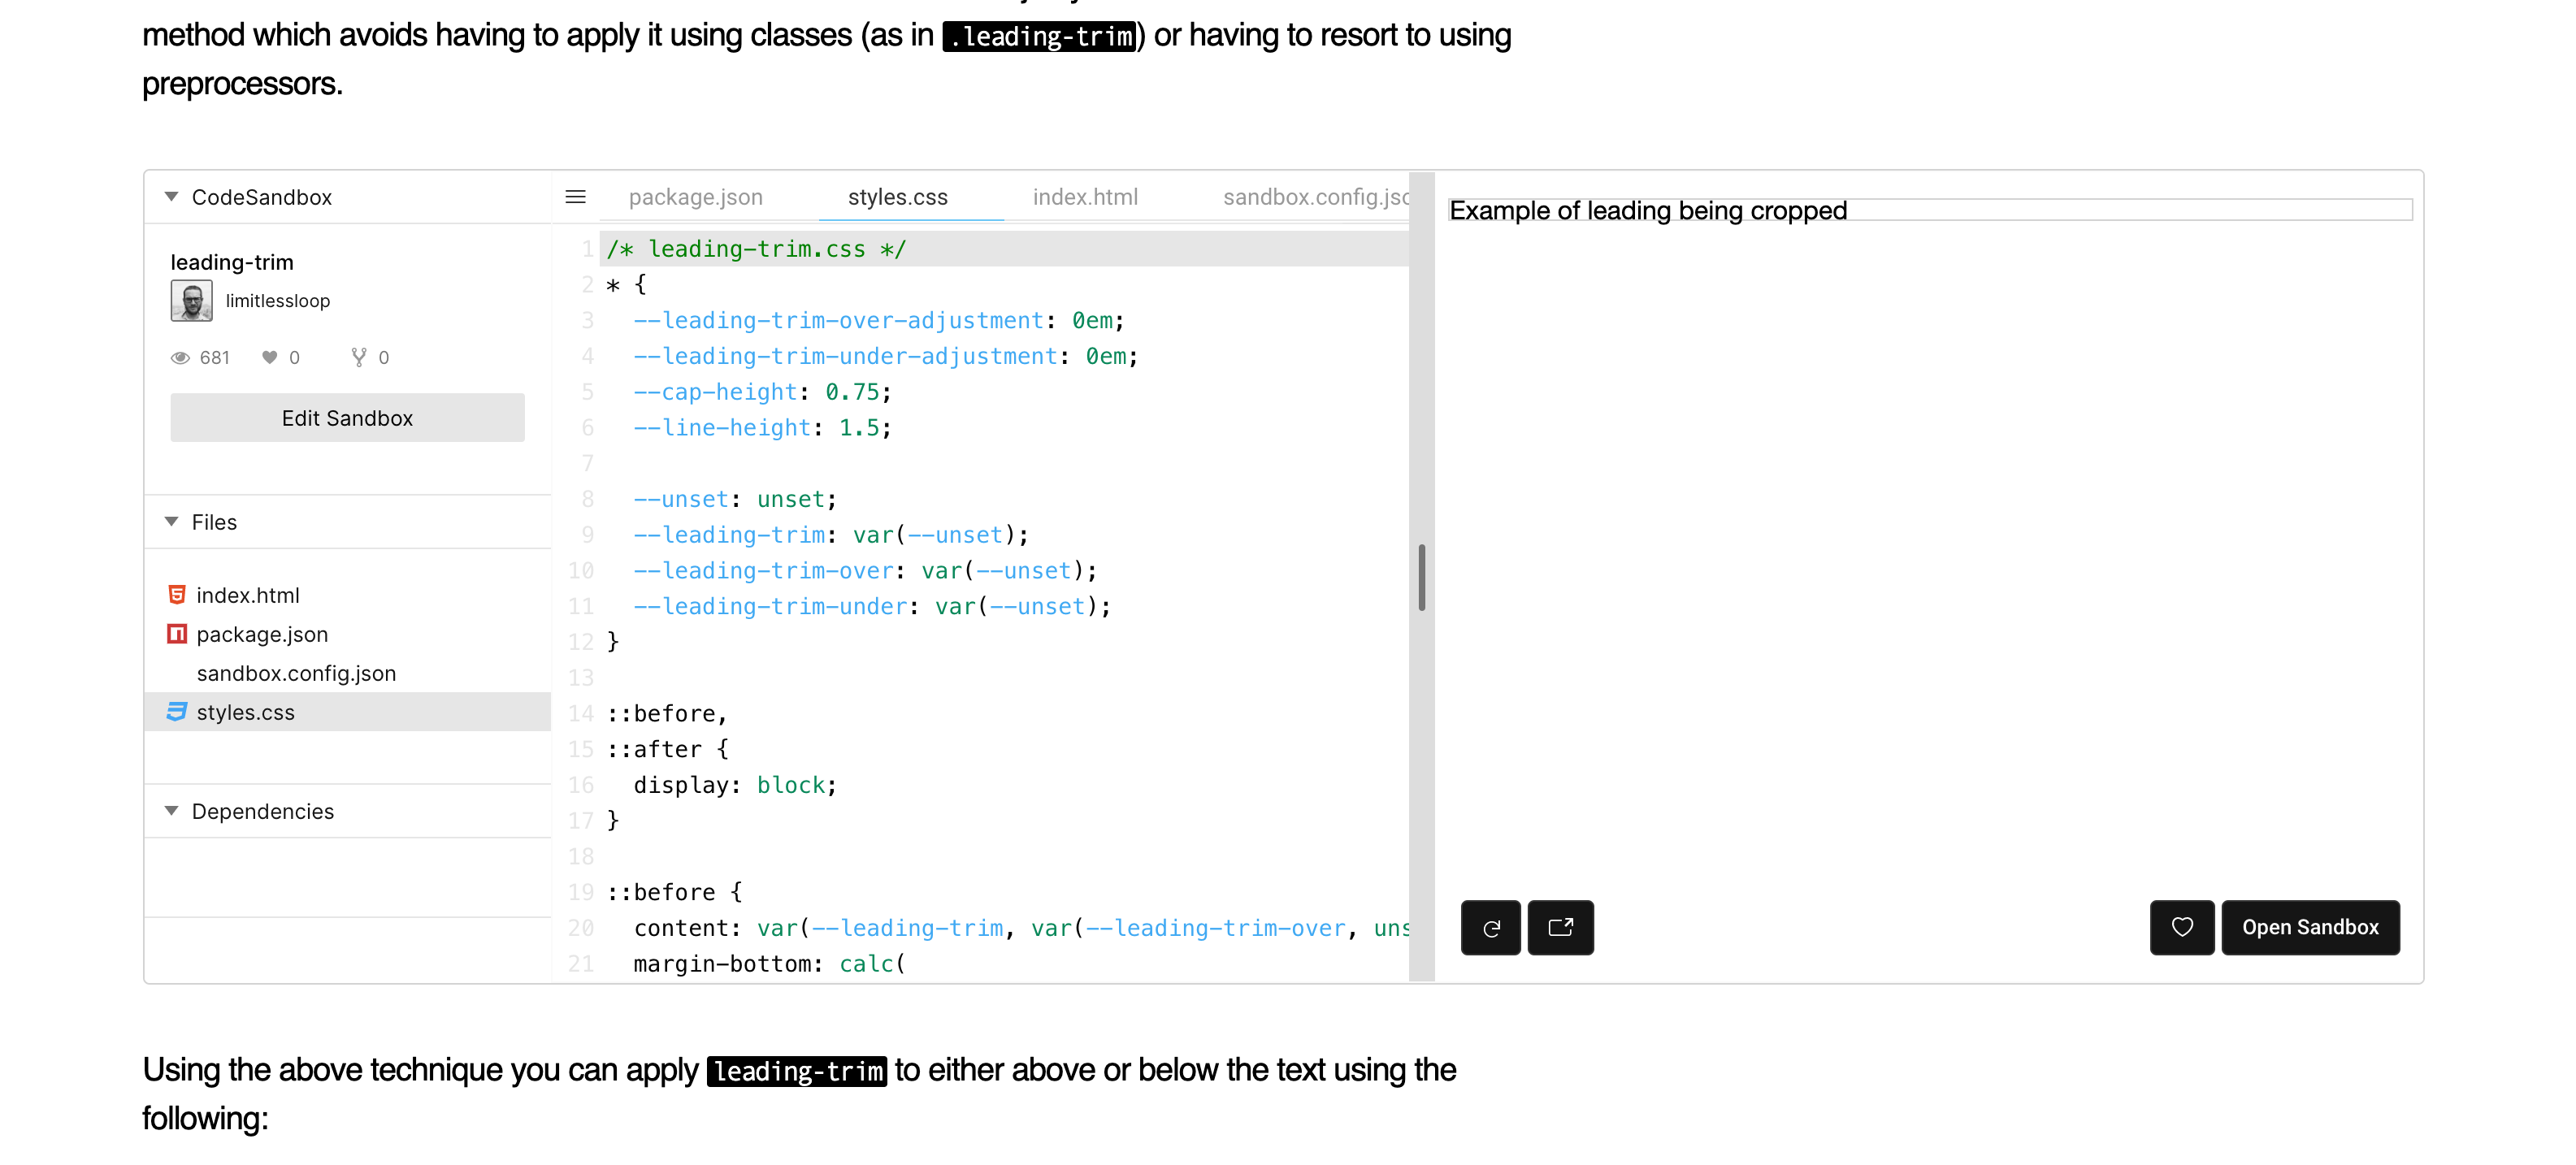Like the sandbox with the heart button
Viewport: 2576px width, 1165px height.
[2182, 928]
